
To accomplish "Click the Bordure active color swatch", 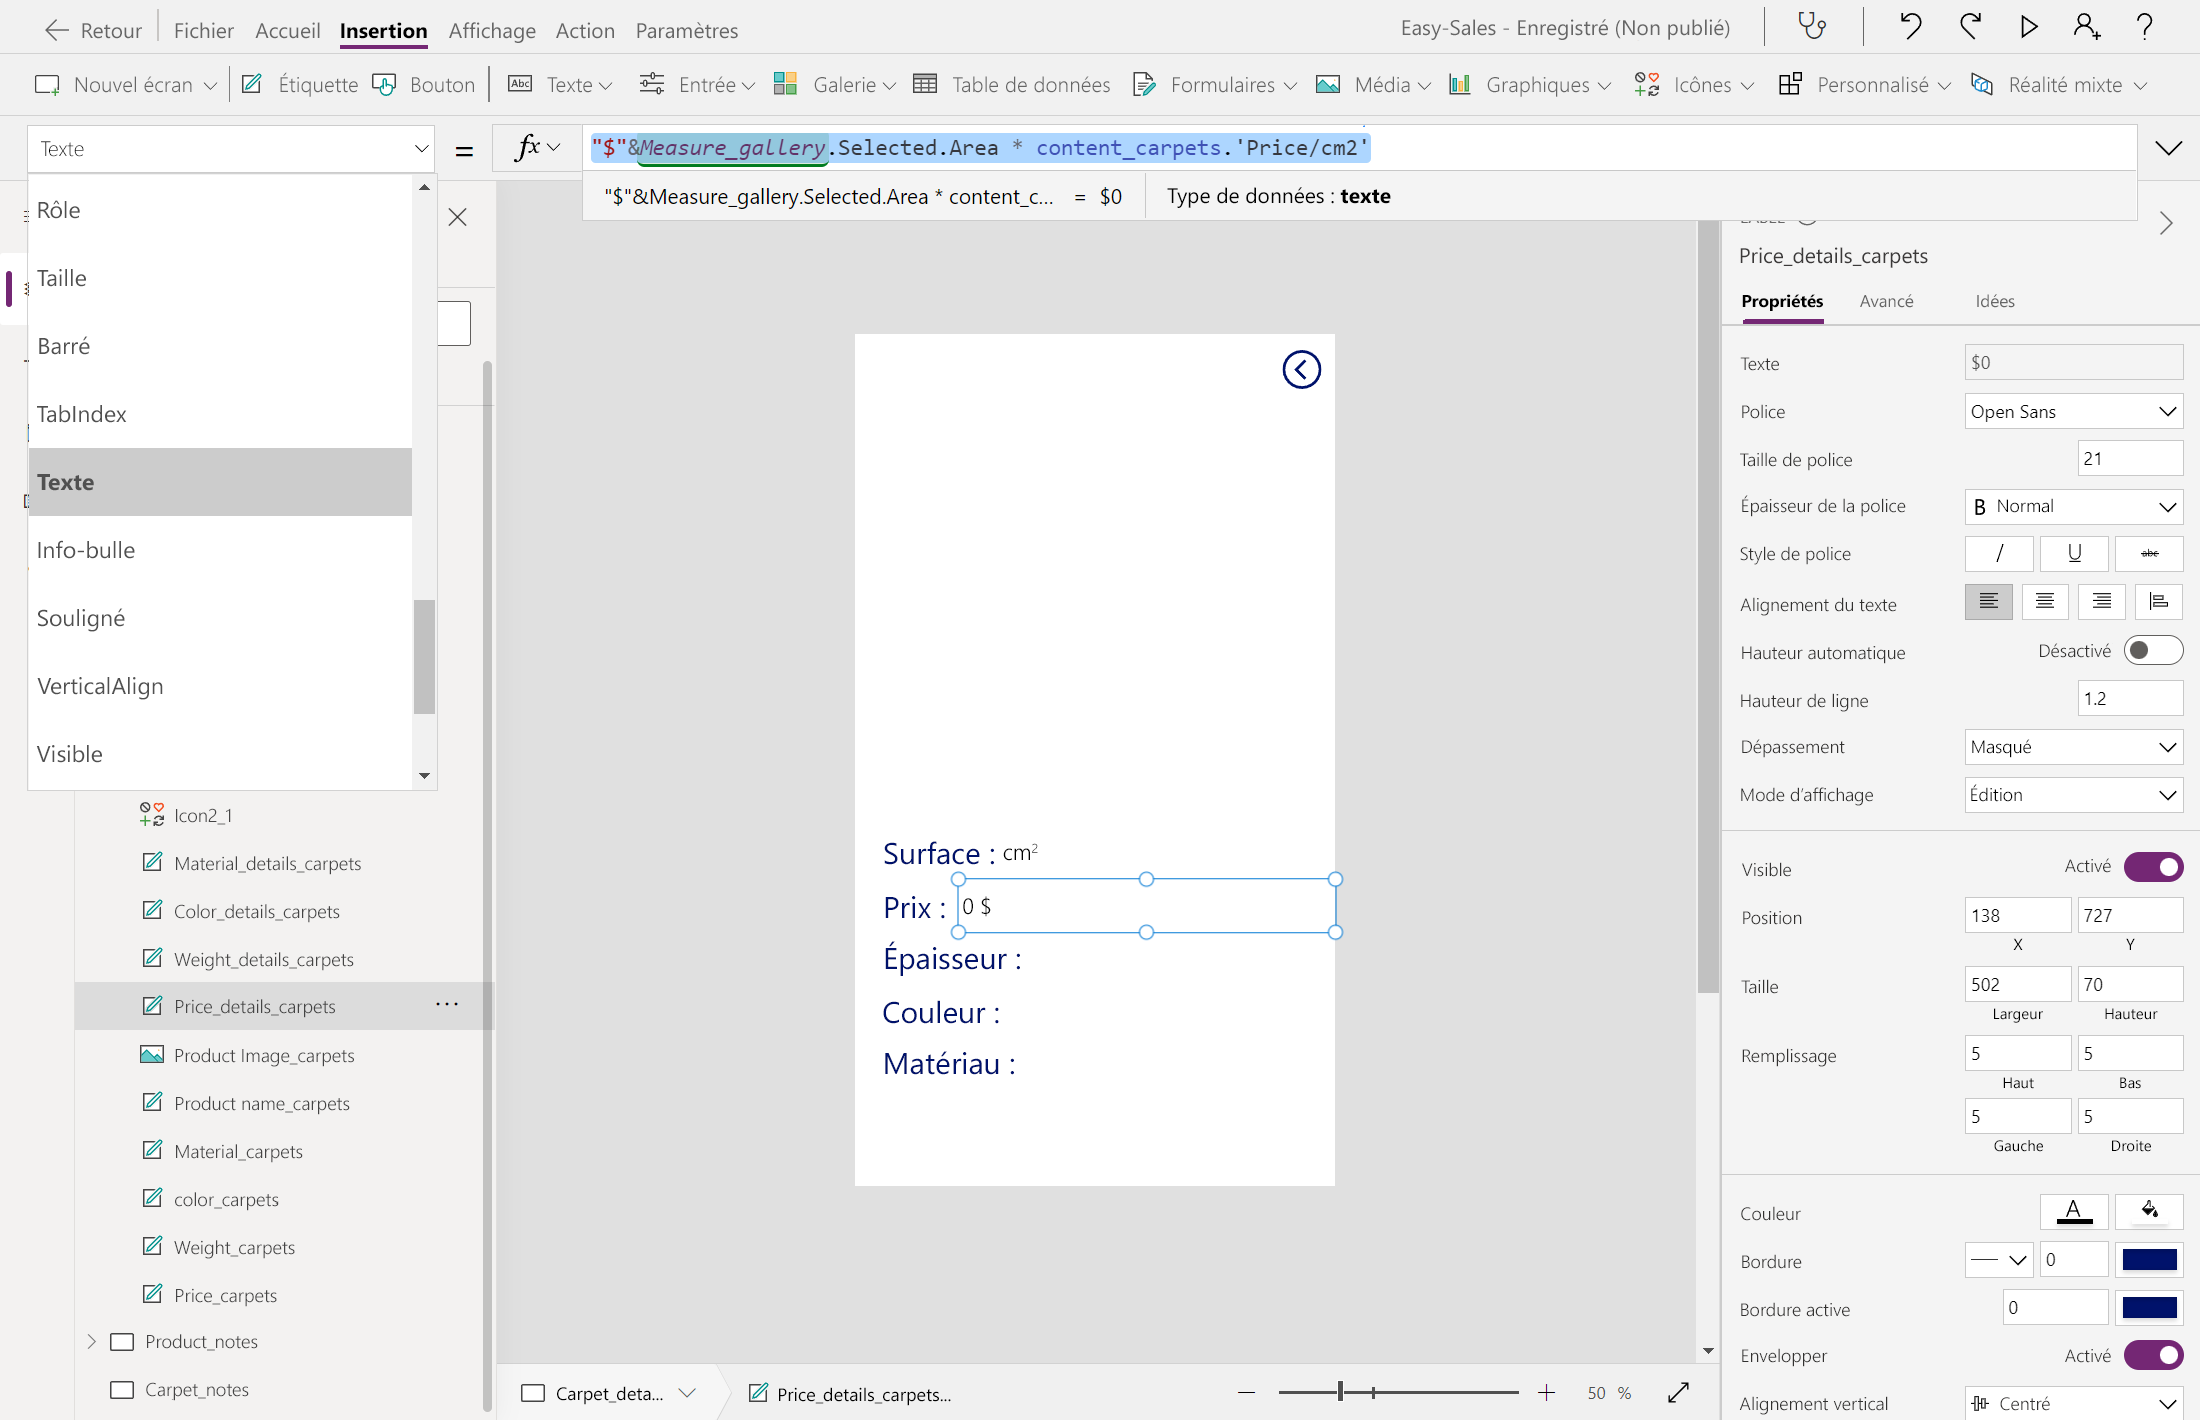I will [x=2150, y=1308].
